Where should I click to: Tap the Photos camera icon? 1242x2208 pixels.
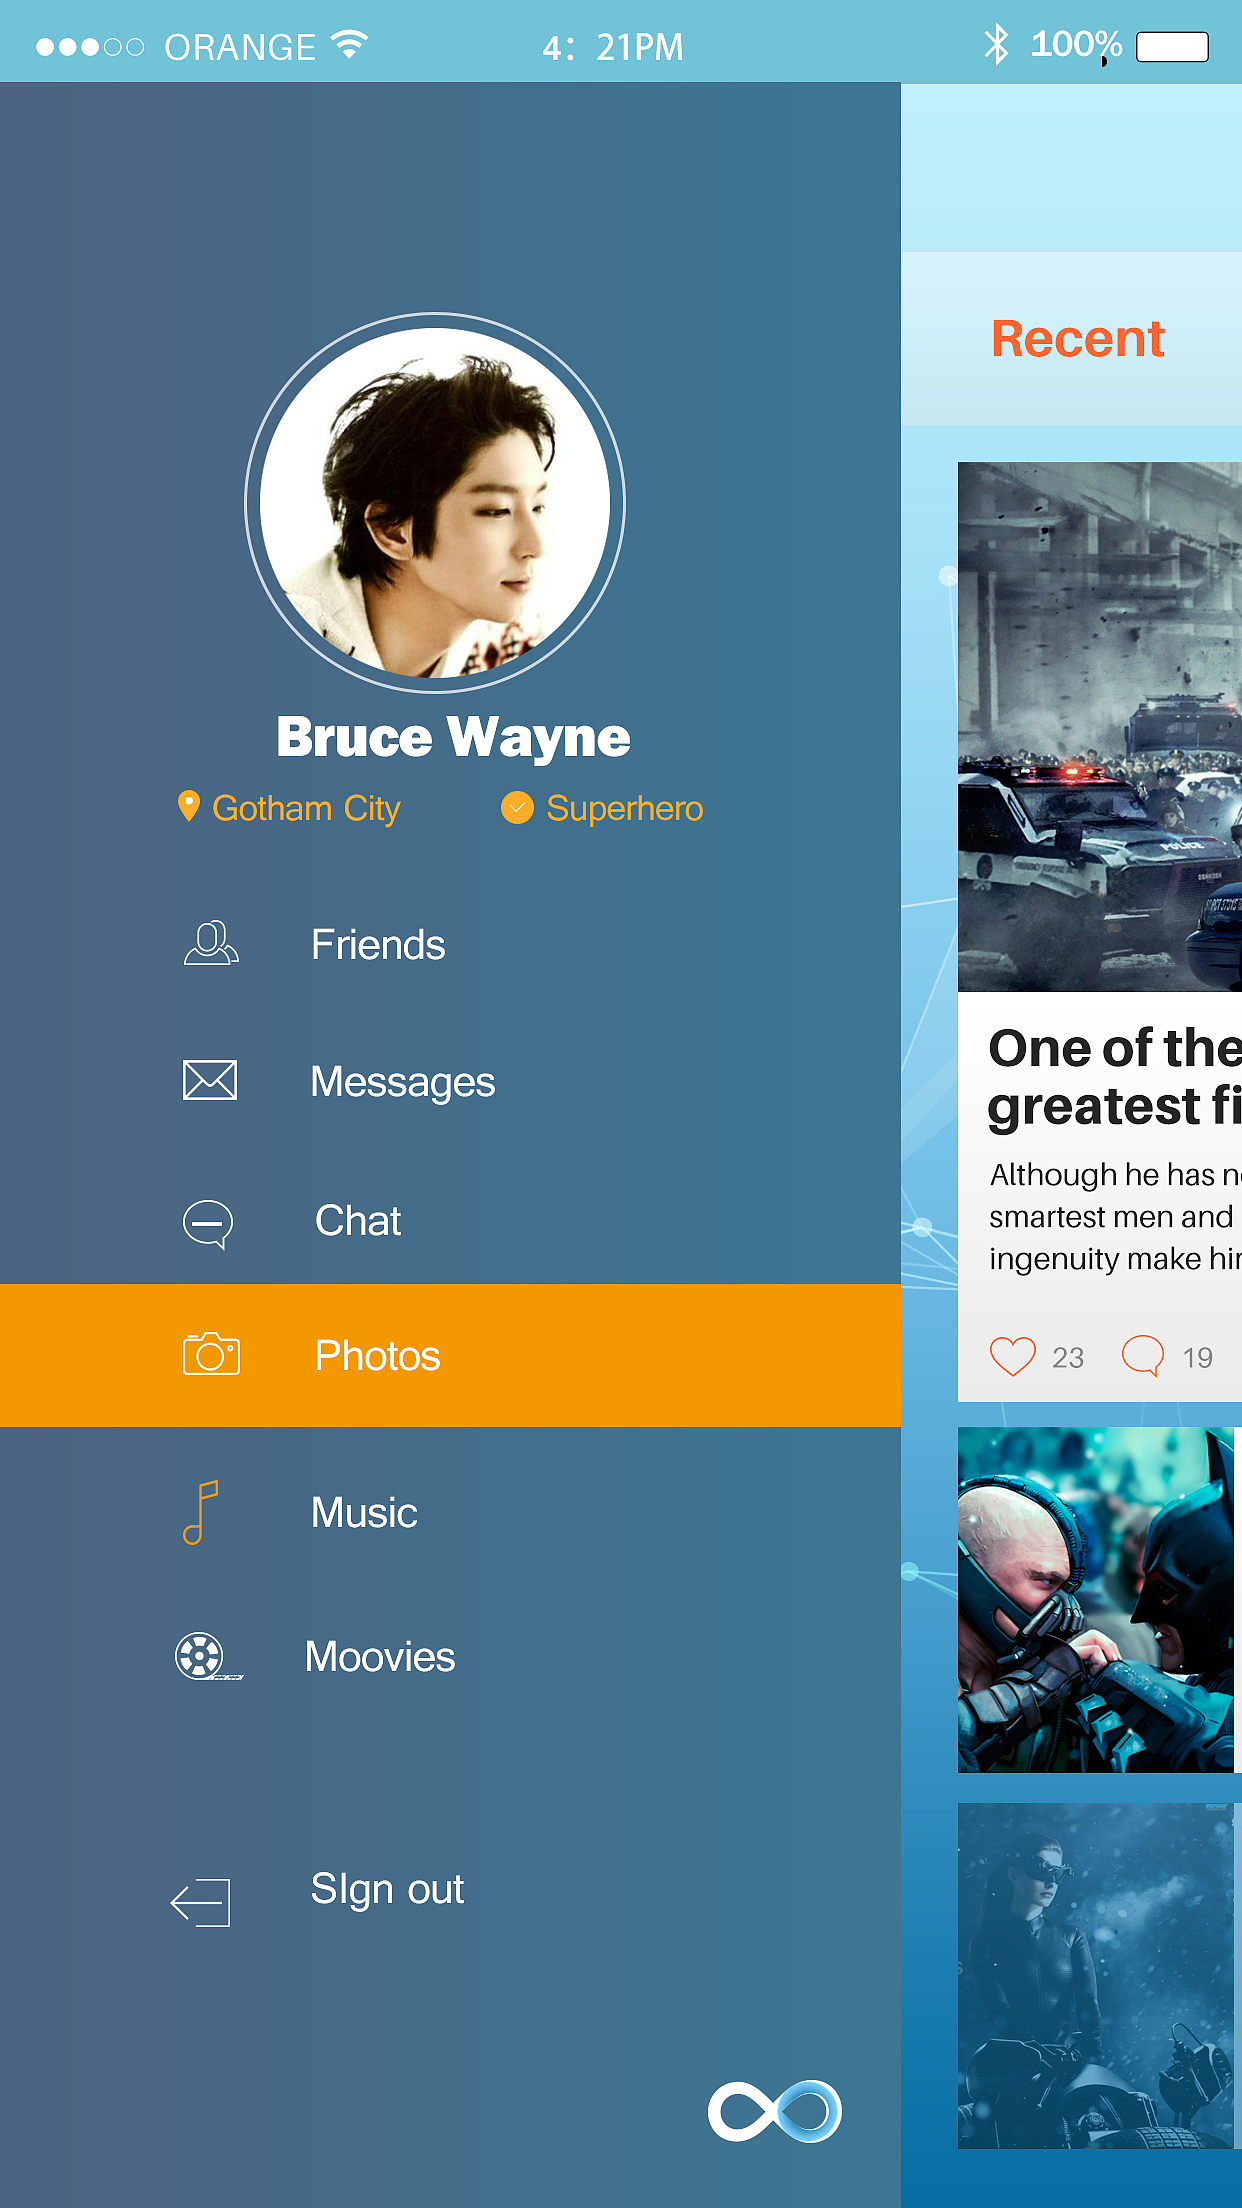point(211,1354)
